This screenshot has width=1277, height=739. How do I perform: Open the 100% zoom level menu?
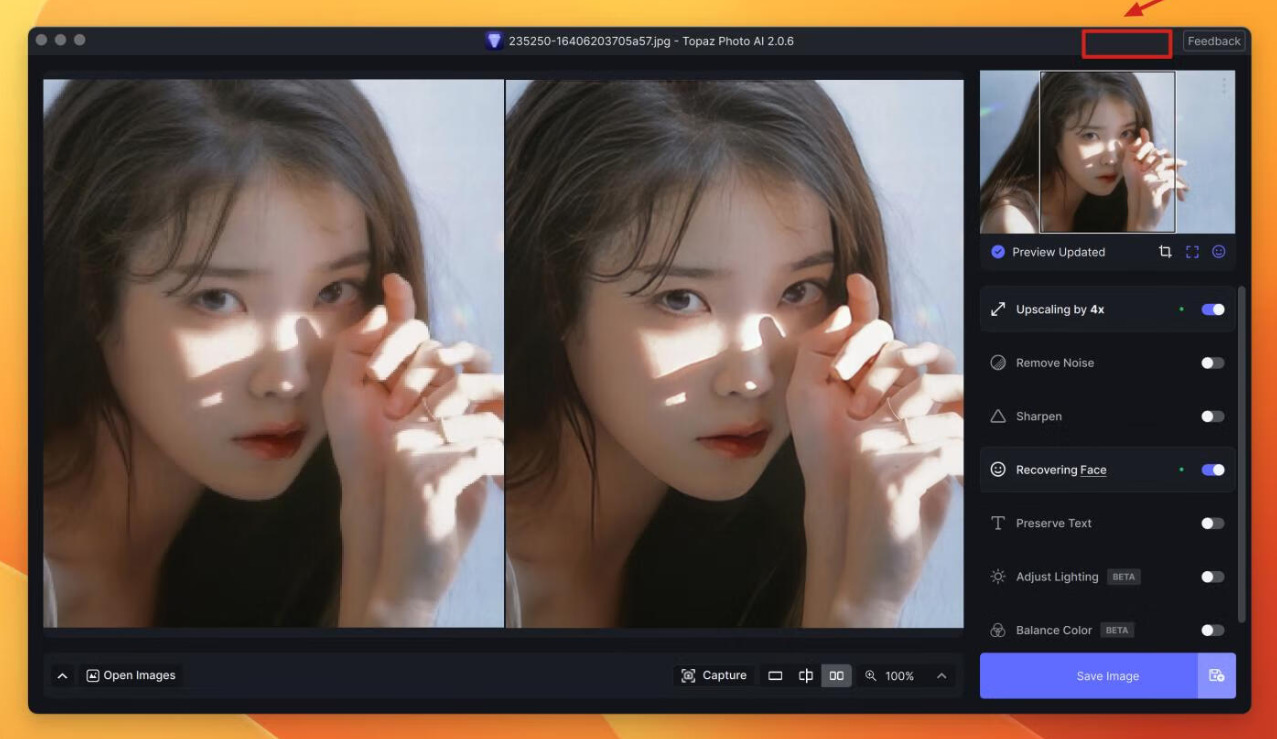coord(906,676)
